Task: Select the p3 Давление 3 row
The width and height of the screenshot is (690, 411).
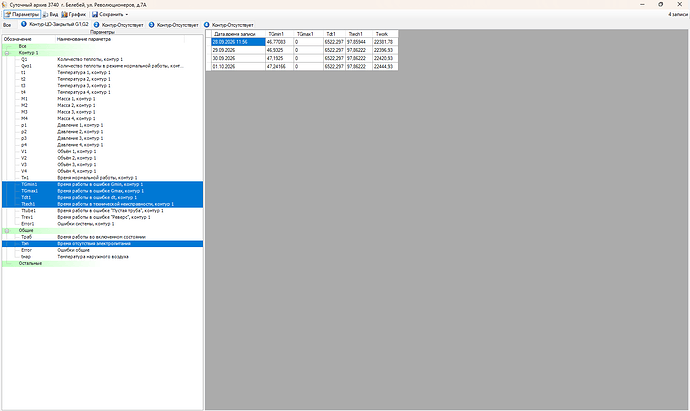Action: pos(102,139)
